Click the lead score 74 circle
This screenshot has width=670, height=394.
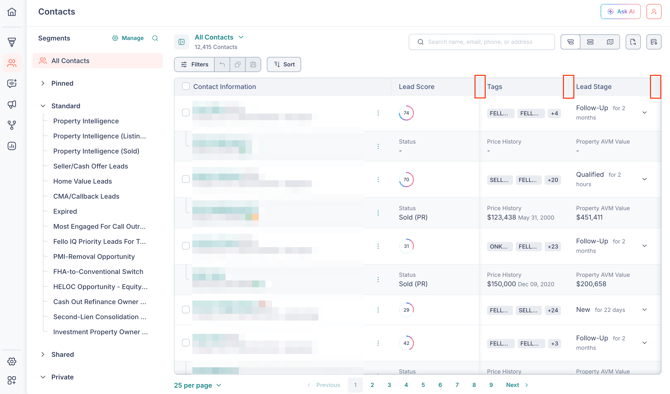pos(406,113)
